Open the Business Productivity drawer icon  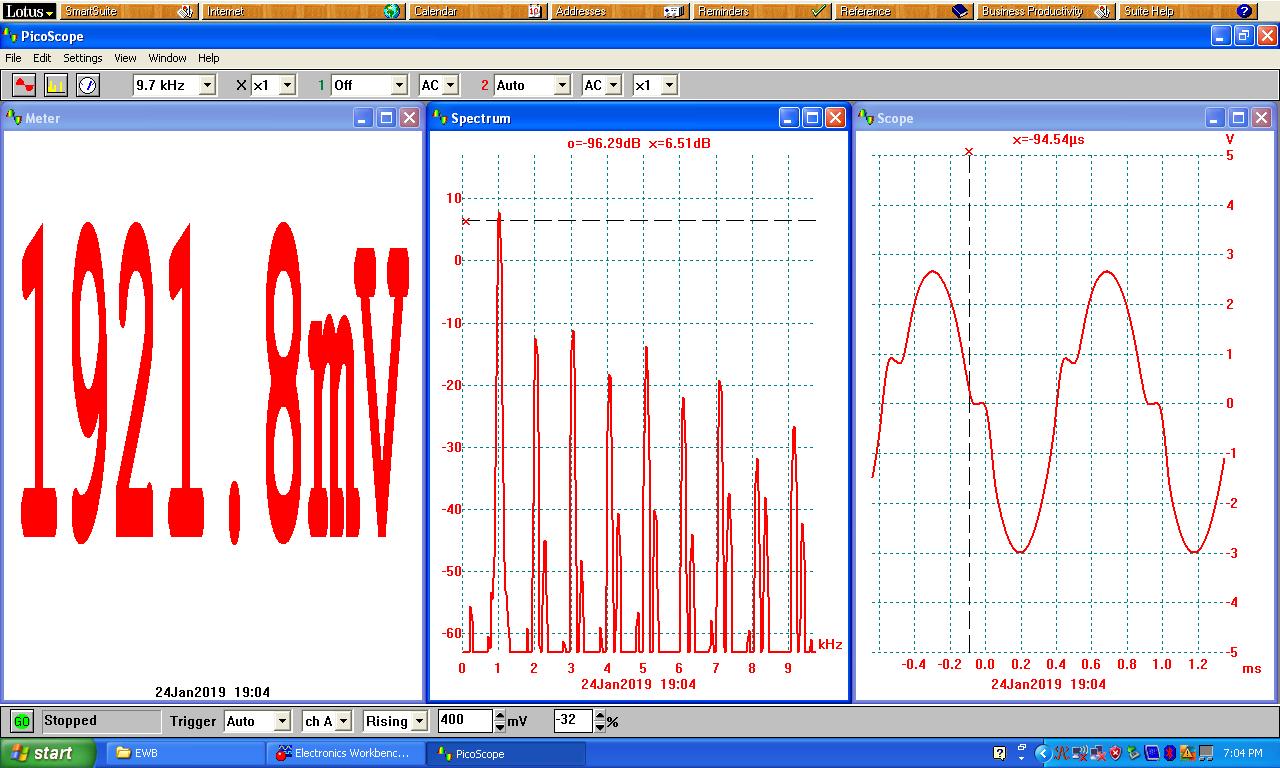click(x=1102, y=11)
